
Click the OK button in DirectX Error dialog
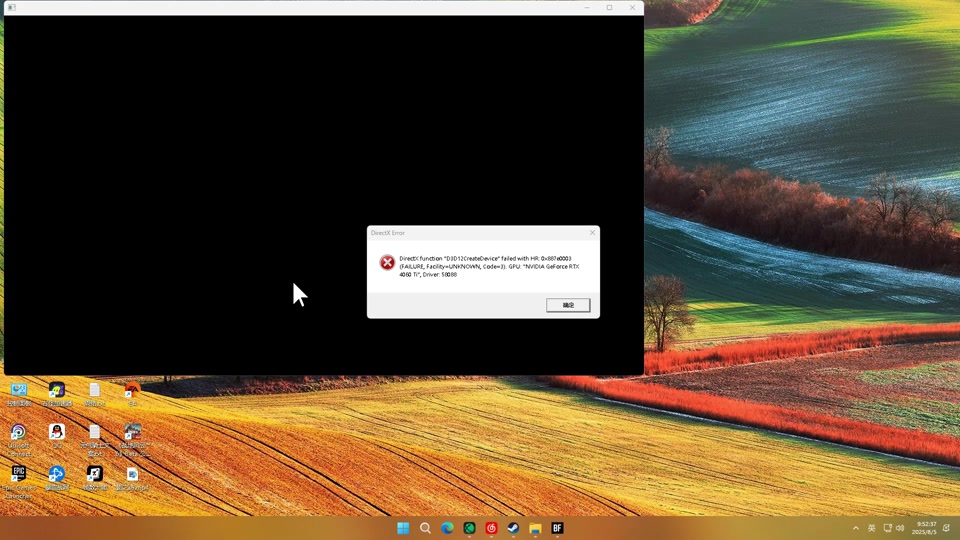(568, 305)
